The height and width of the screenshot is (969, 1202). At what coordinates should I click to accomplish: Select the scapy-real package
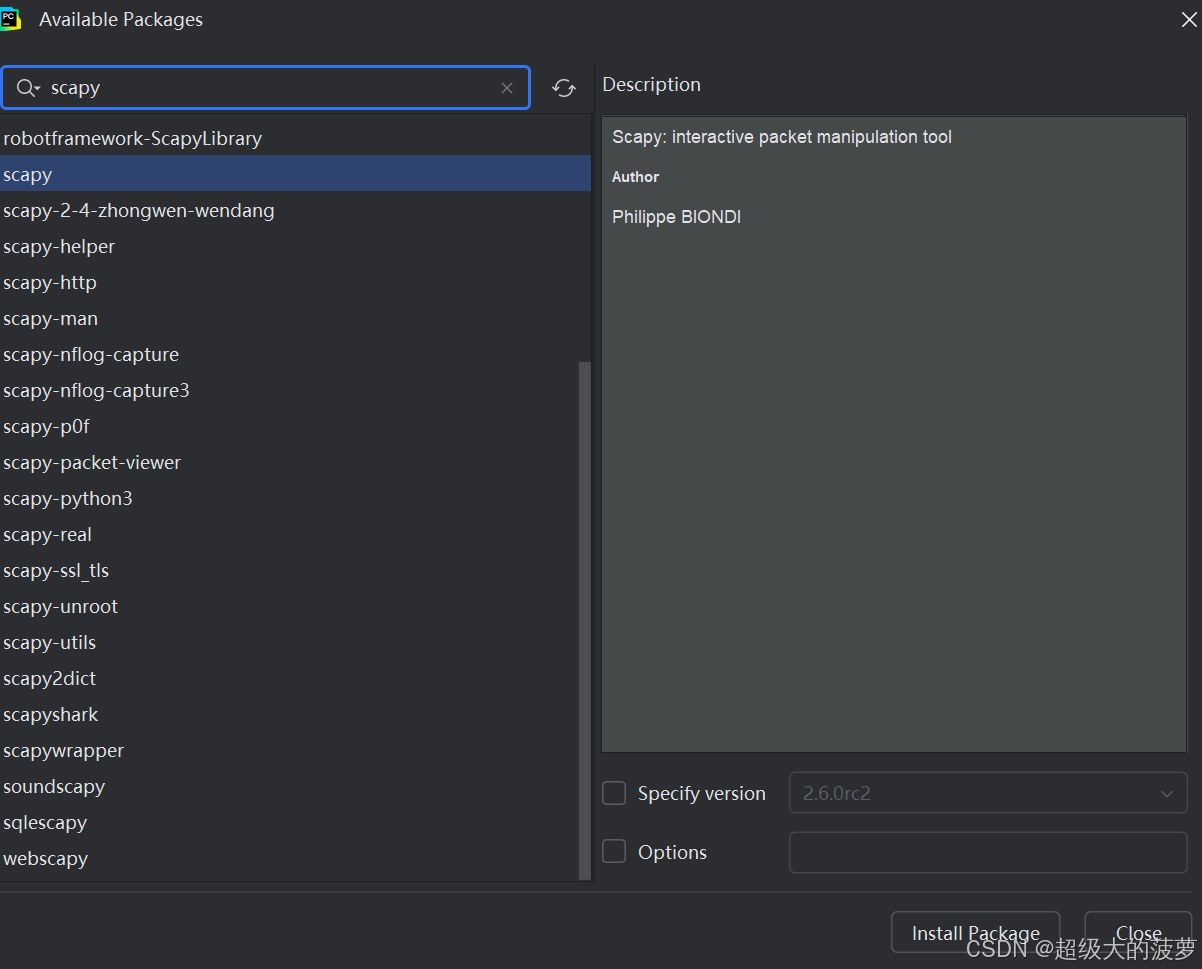coord(289,534)
